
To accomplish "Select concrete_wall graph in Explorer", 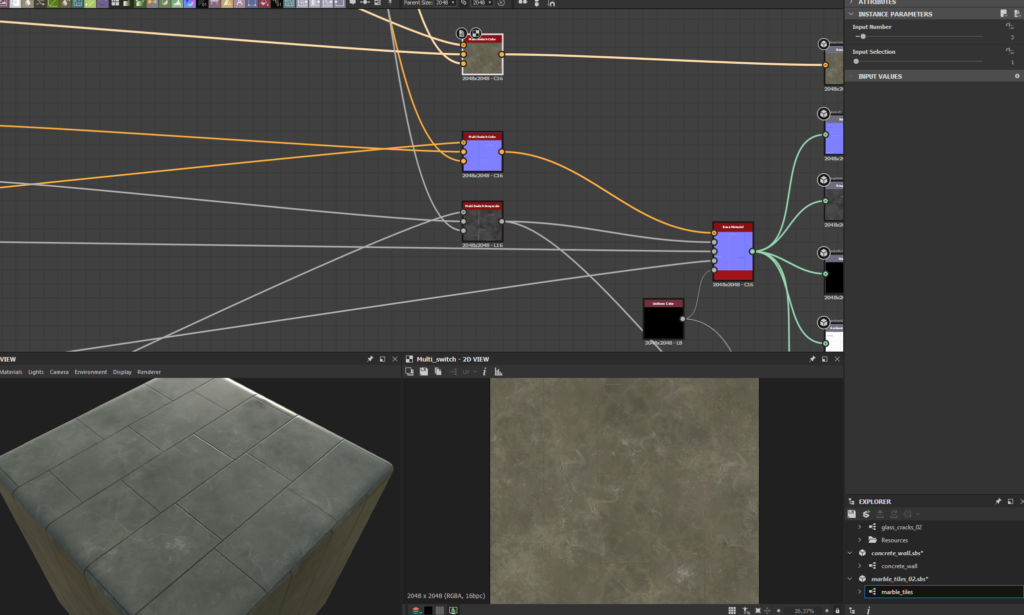I will tap(899, 566).
